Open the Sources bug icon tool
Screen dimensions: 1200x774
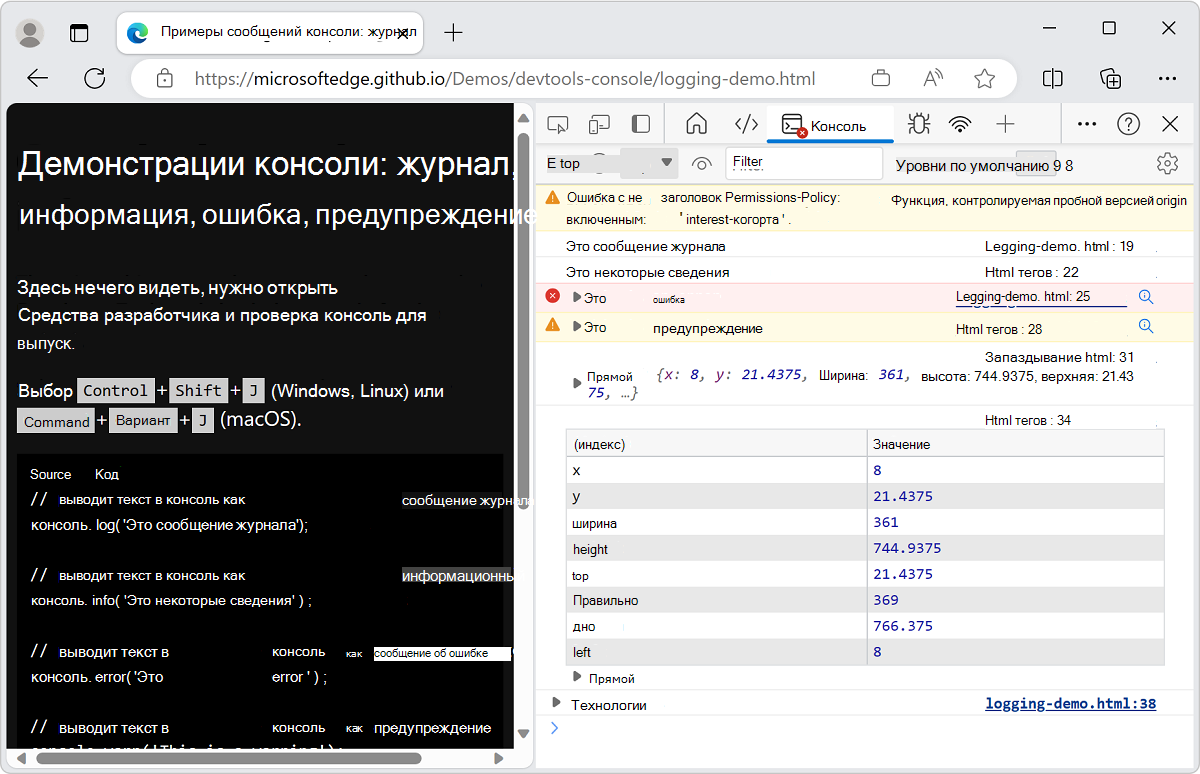[x=918, y=124]
